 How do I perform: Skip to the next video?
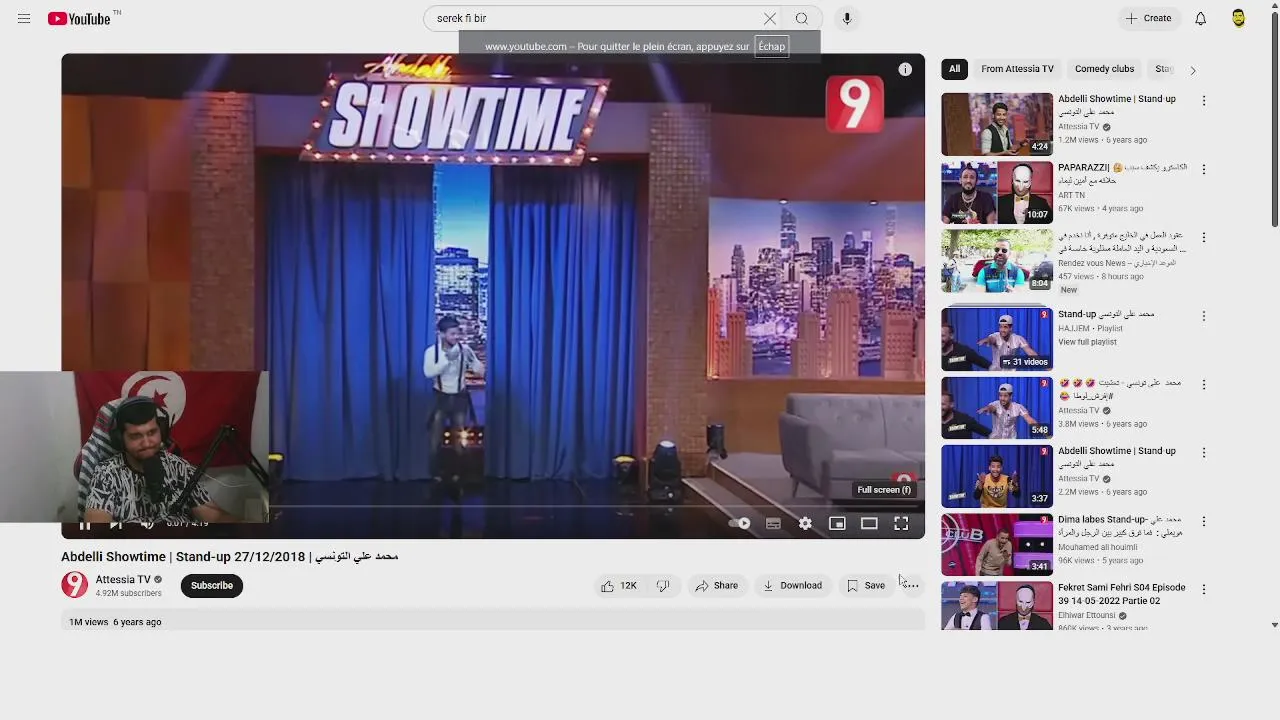[116, 524]
